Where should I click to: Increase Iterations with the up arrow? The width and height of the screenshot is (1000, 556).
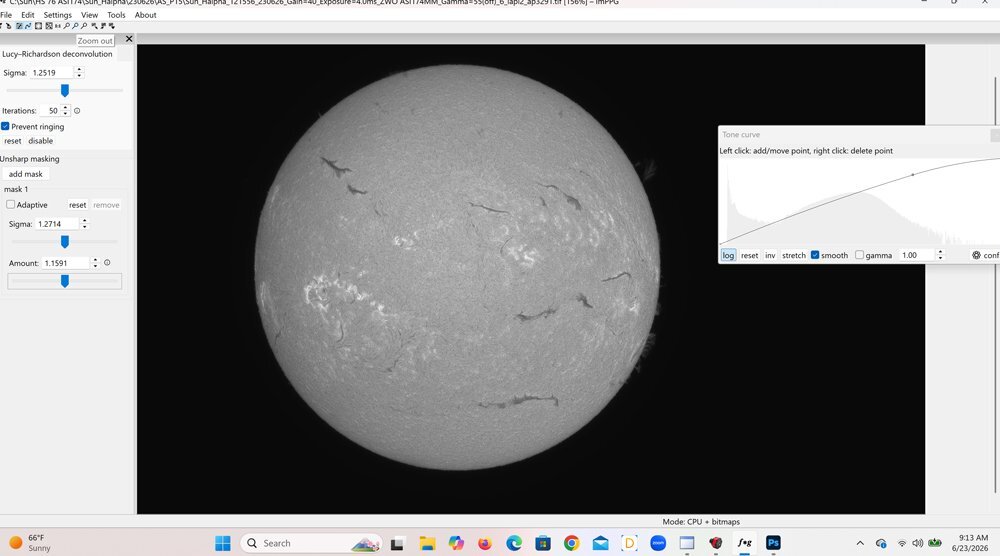pos(65,108)
